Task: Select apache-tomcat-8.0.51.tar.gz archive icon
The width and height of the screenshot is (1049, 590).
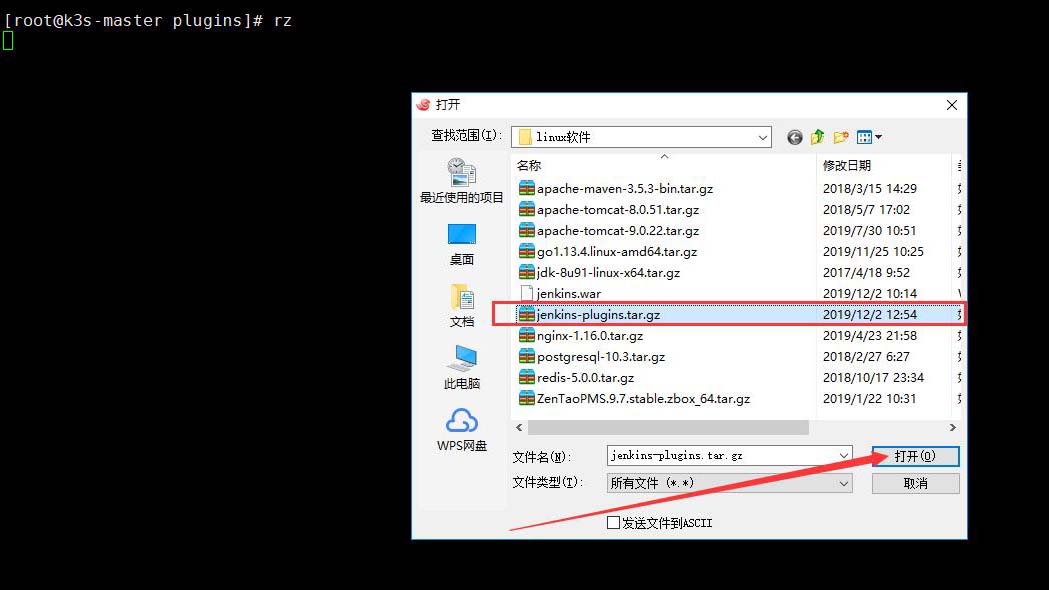Action: click(x=527, y=209)
